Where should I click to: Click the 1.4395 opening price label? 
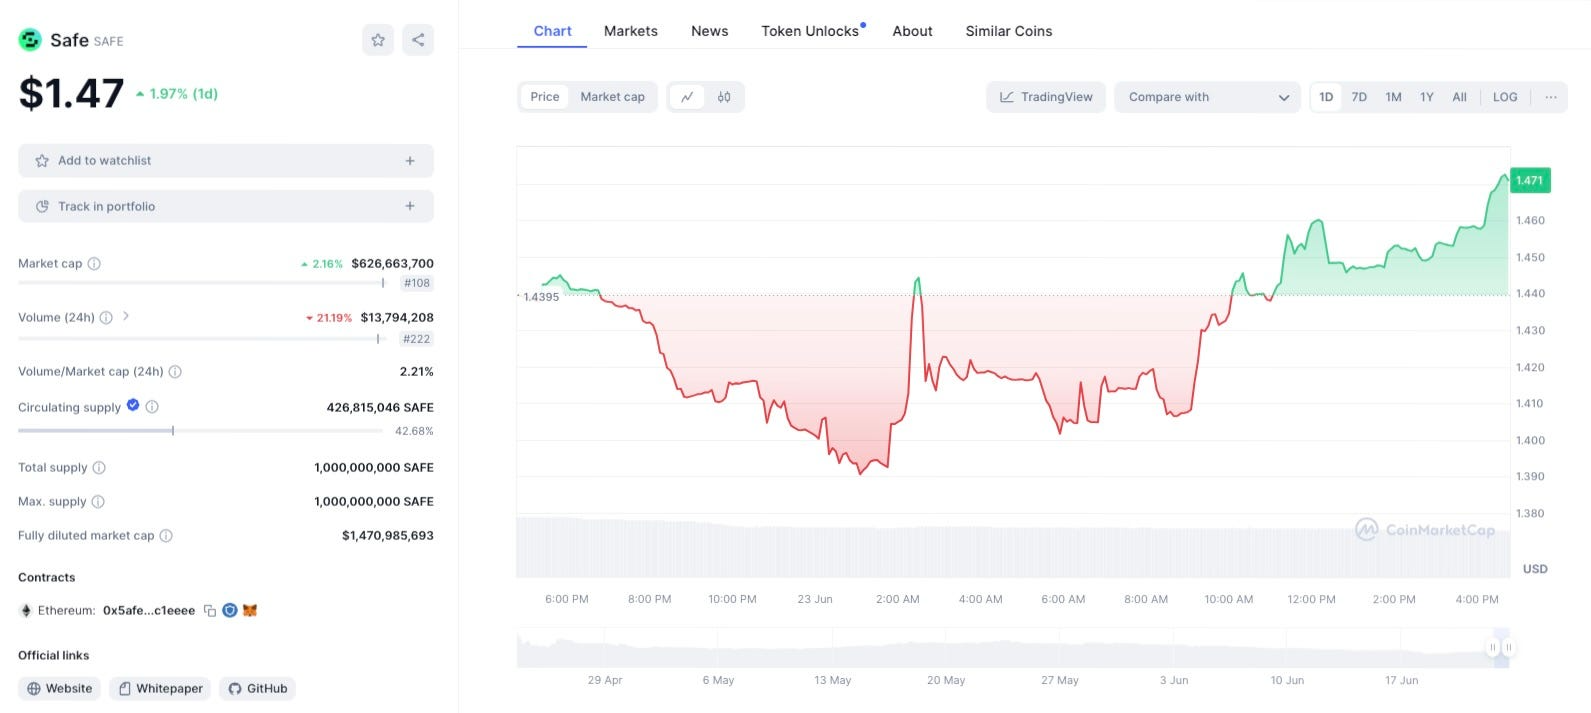539,297
